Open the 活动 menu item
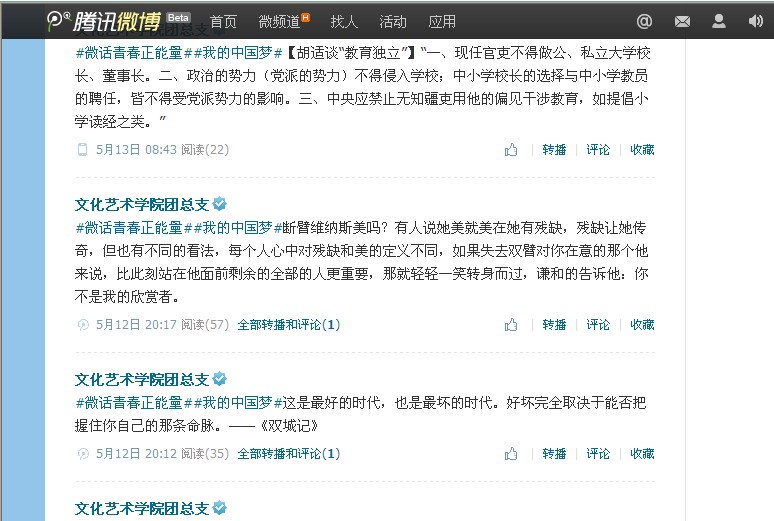The image size is (774, 521). [x=393, y=22]
